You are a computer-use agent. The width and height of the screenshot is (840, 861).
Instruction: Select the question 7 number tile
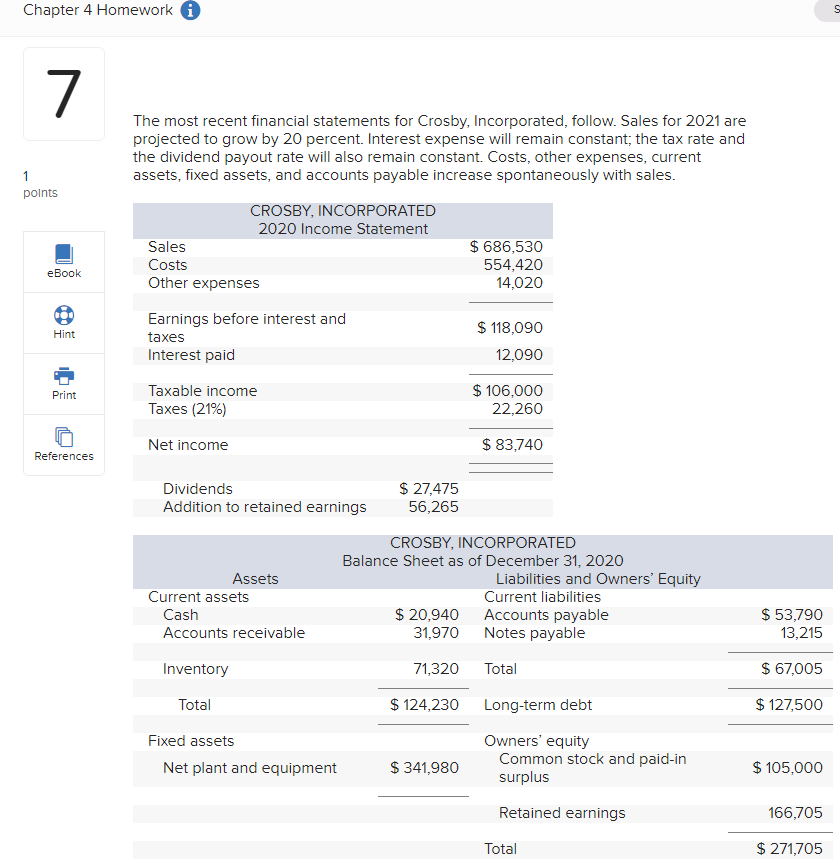pyautogui.click(x=63, y=93)
